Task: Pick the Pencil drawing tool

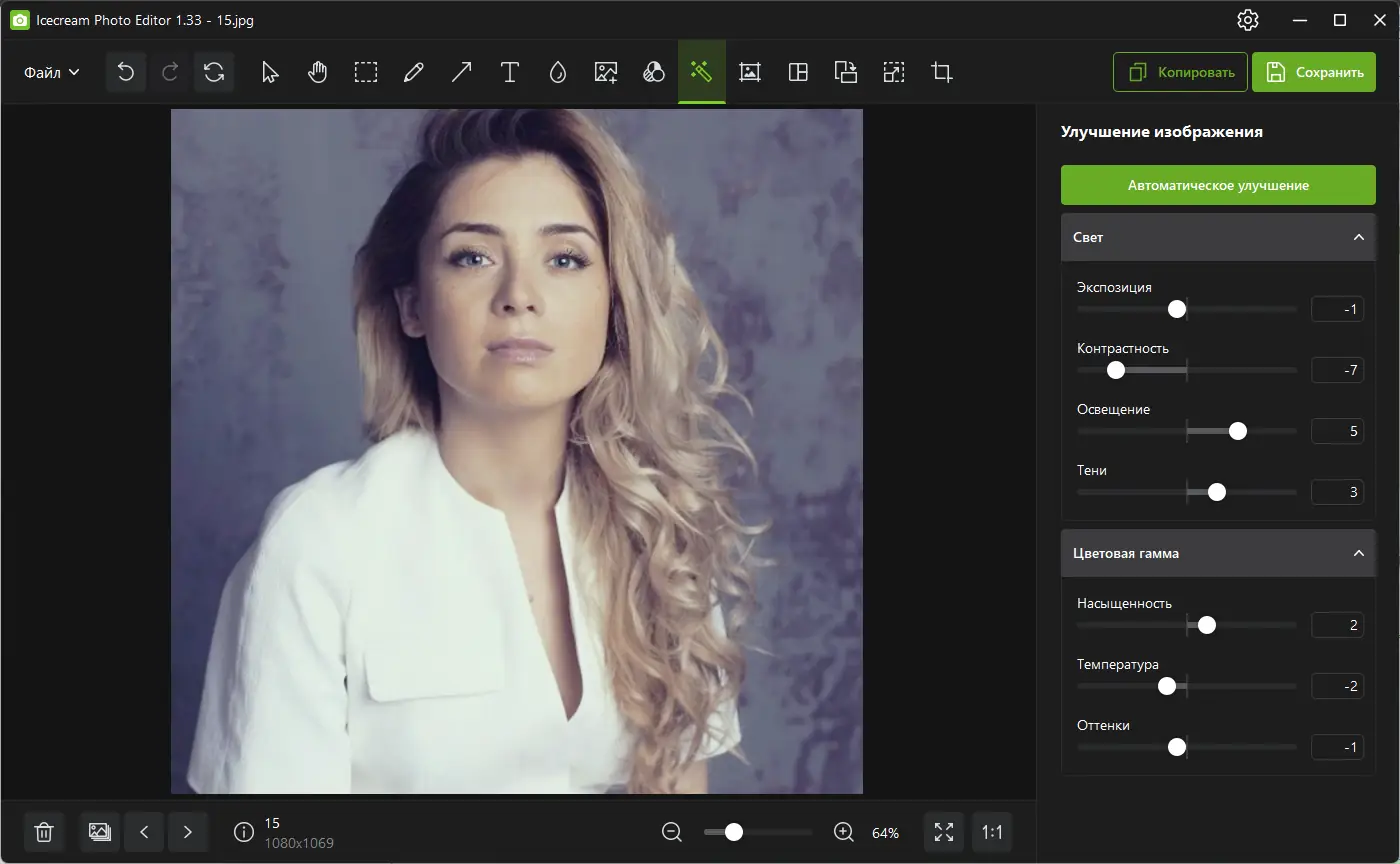Action: [x=413, y=71]
